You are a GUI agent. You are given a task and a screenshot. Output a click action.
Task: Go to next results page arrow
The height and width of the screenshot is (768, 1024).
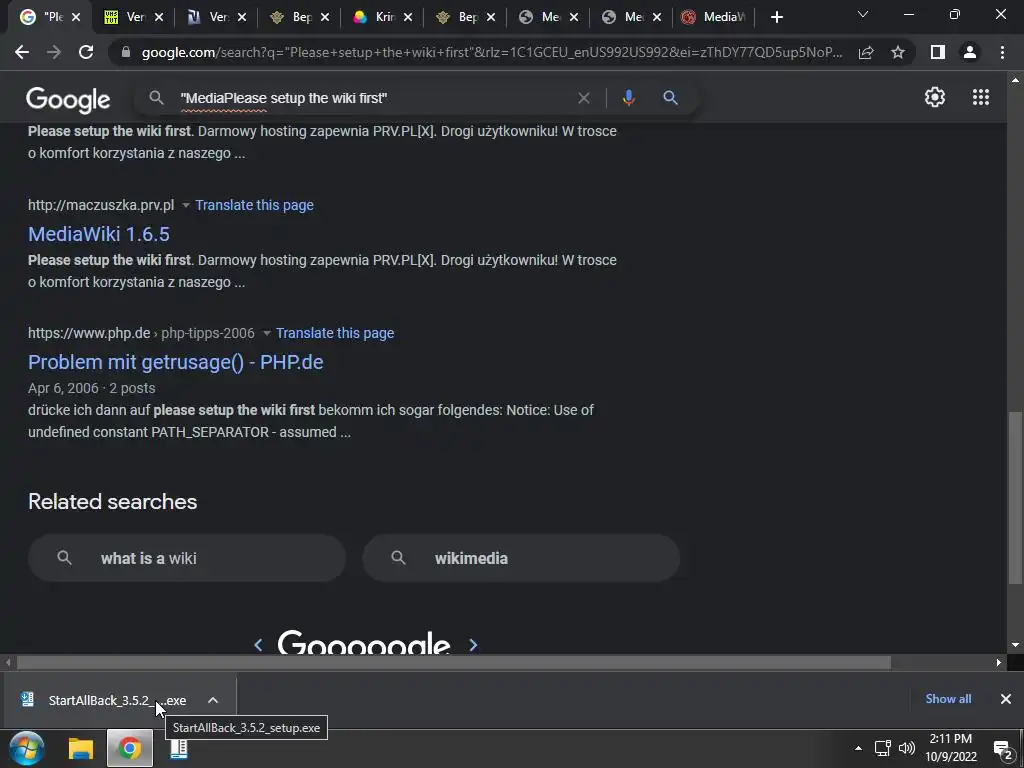(x=473, y=645)
